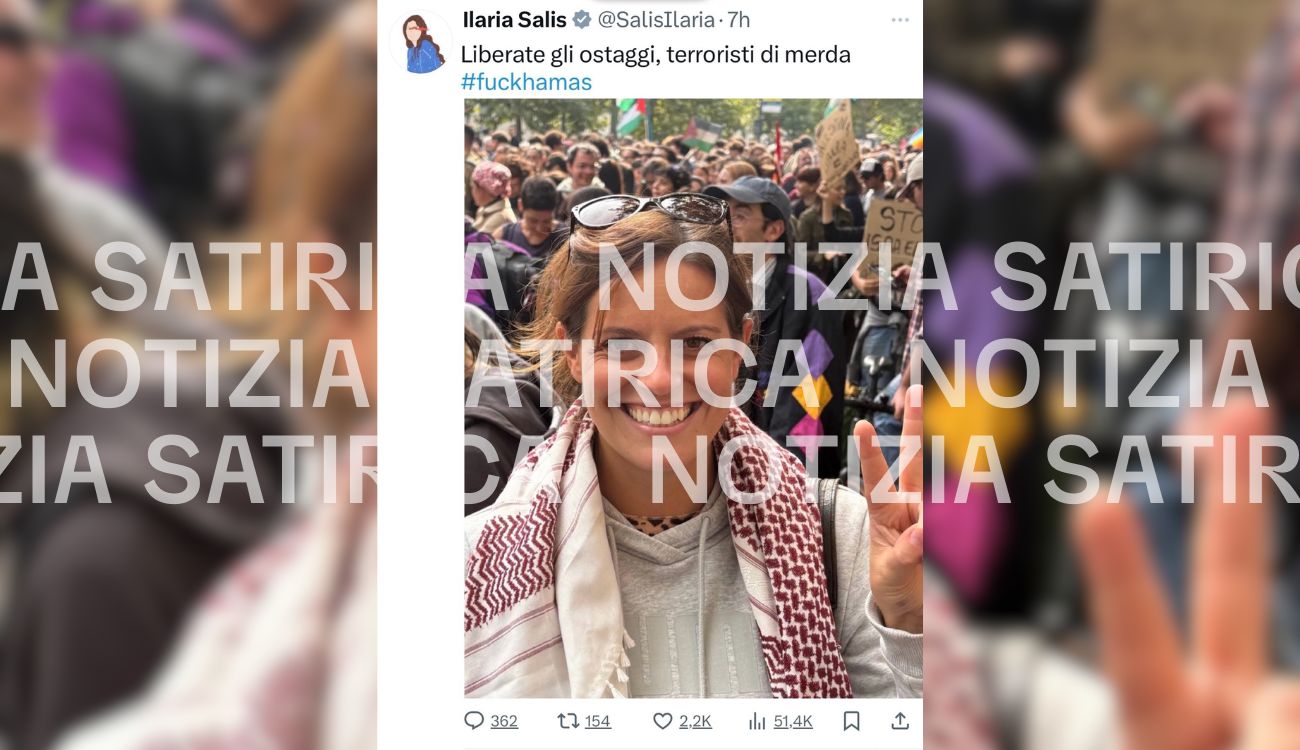Click the 51,4K views count
This screenshot has height=750, width=1300.
point(793,721)
